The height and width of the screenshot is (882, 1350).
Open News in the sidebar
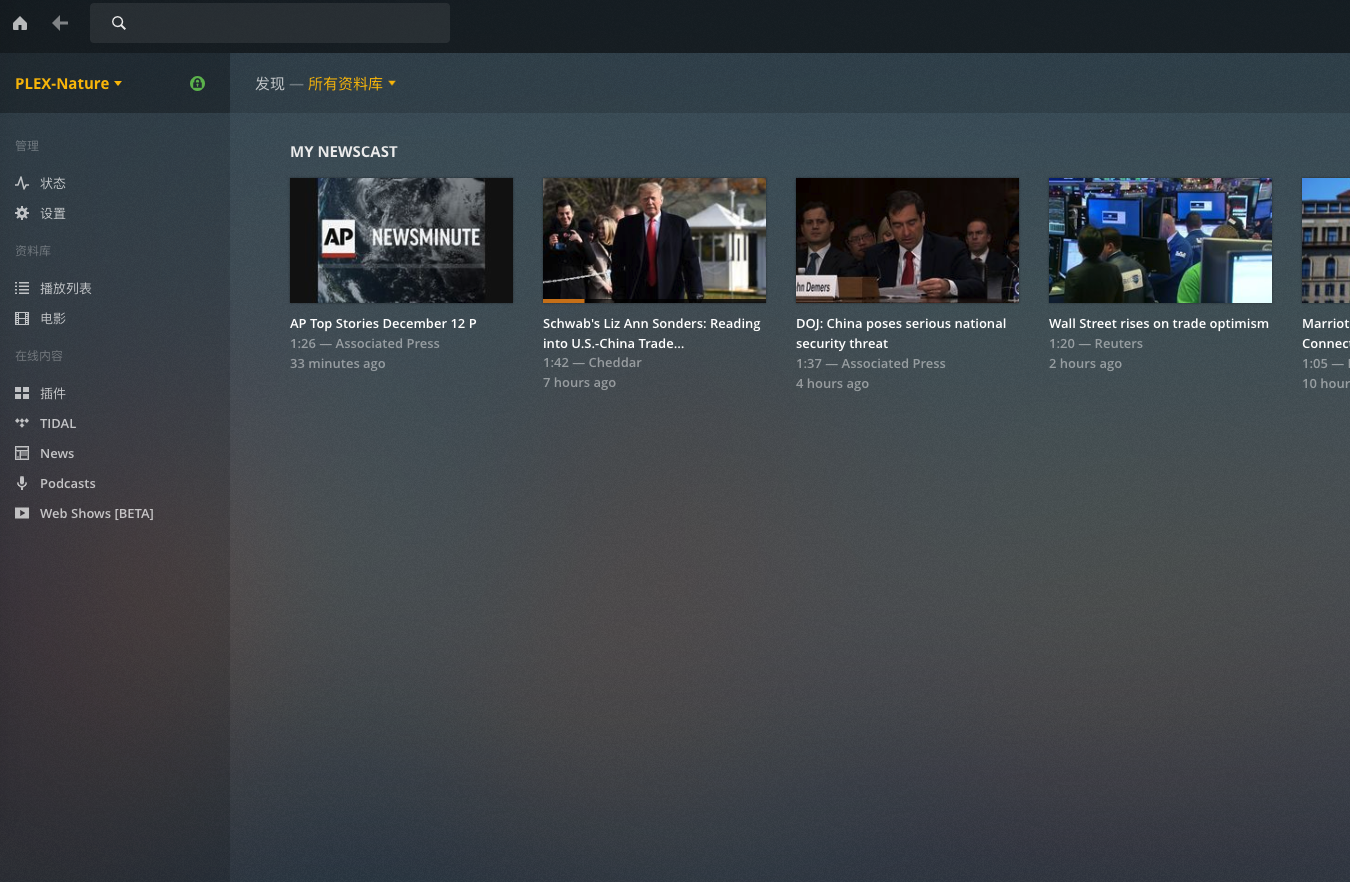57,453
